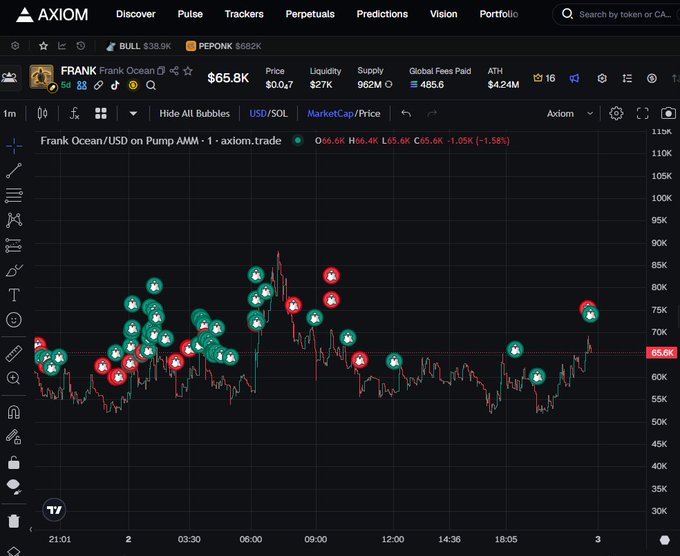Toggle magnet mode
Viewport: 680px width, 556px height.
tap(14, 412)
